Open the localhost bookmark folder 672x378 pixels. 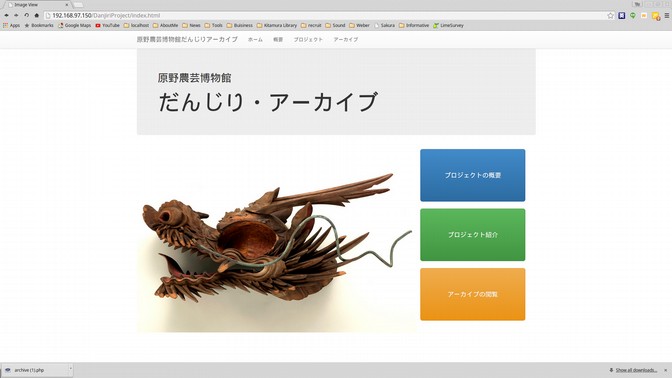tap(136, 25)
